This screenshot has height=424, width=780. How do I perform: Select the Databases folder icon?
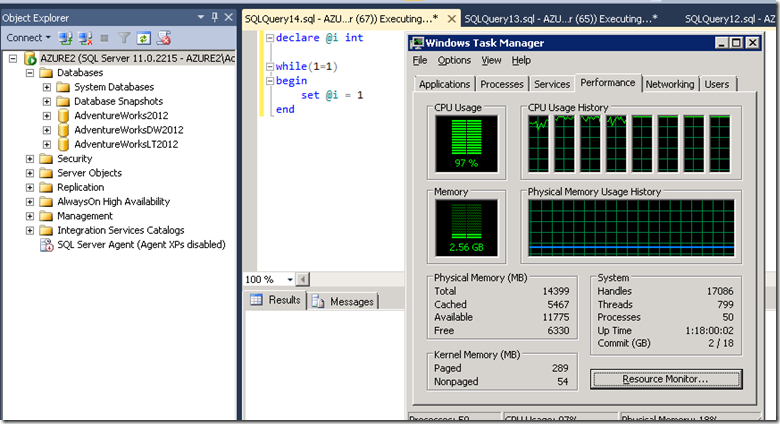click(x=46, y=73)
